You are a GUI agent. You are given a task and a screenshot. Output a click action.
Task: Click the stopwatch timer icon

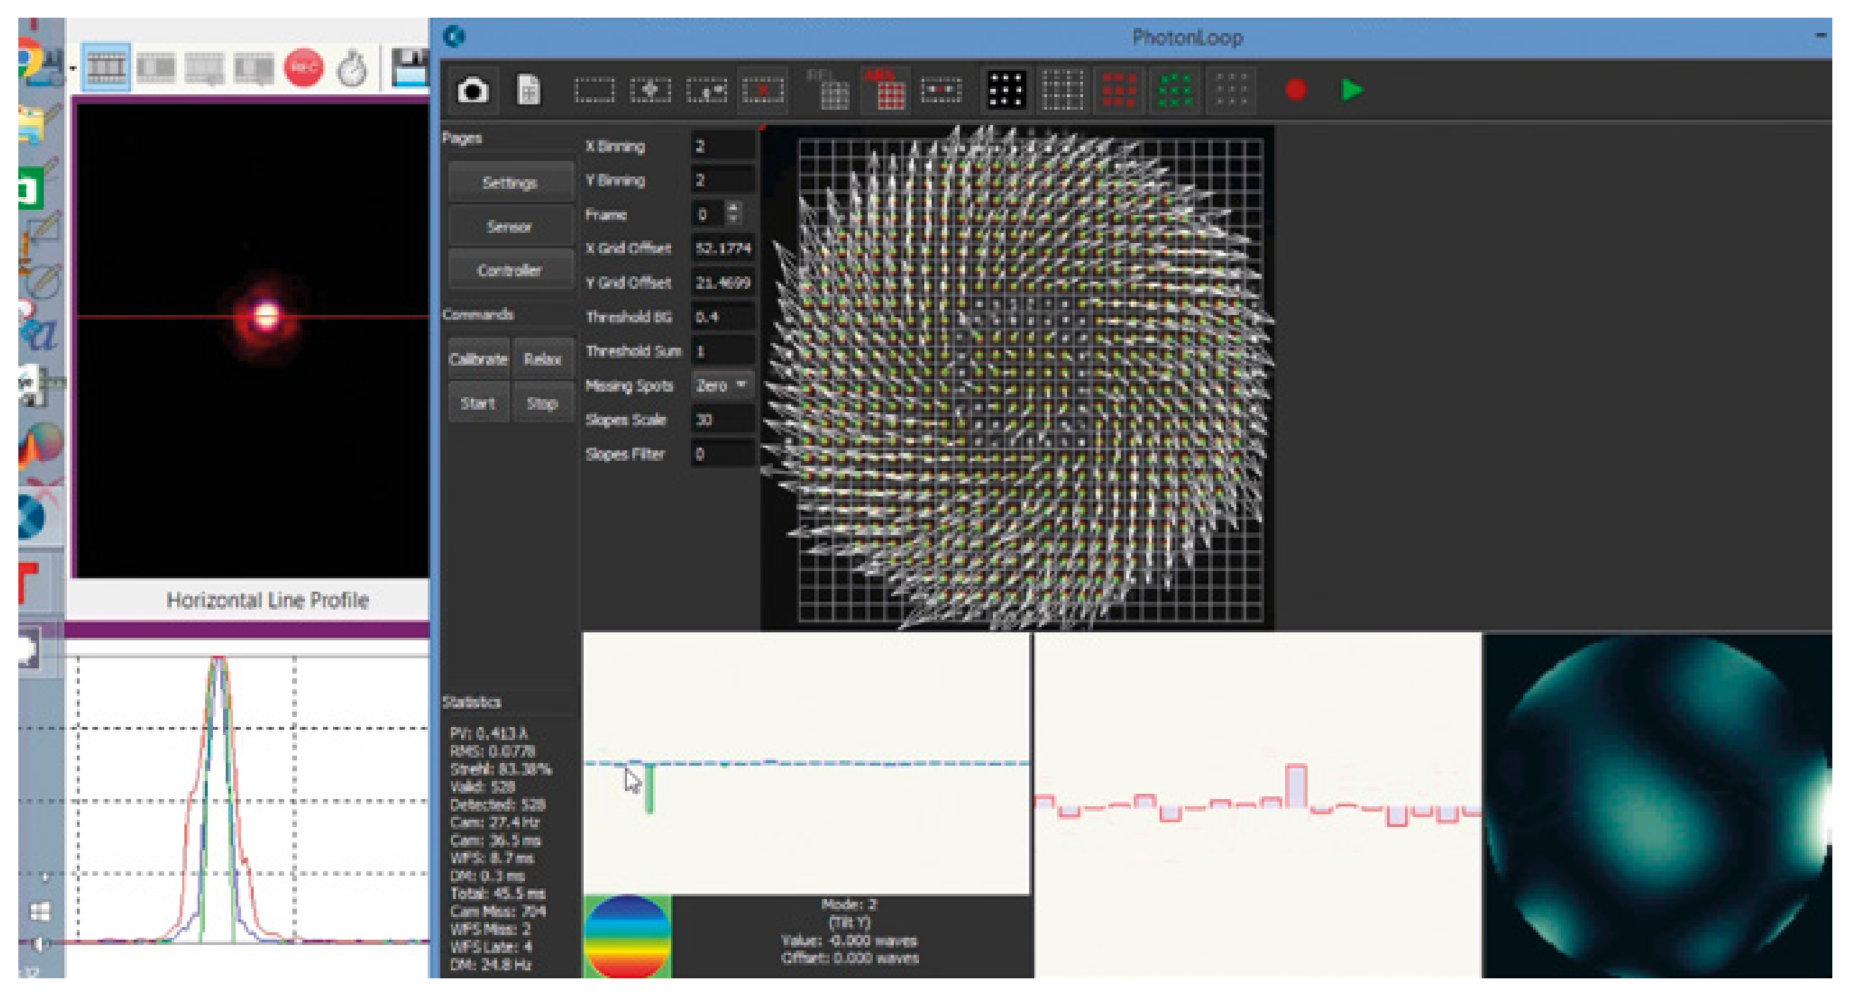[351, 69]
